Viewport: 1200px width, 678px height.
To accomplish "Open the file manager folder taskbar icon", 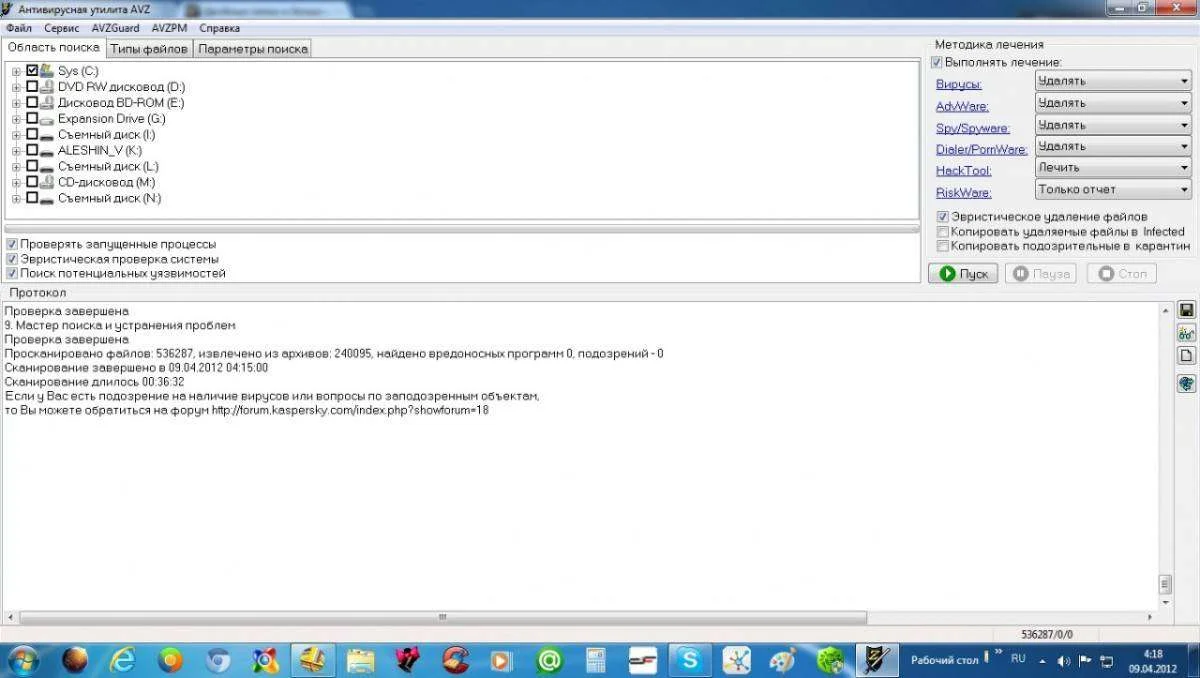I will coord(360,660).
